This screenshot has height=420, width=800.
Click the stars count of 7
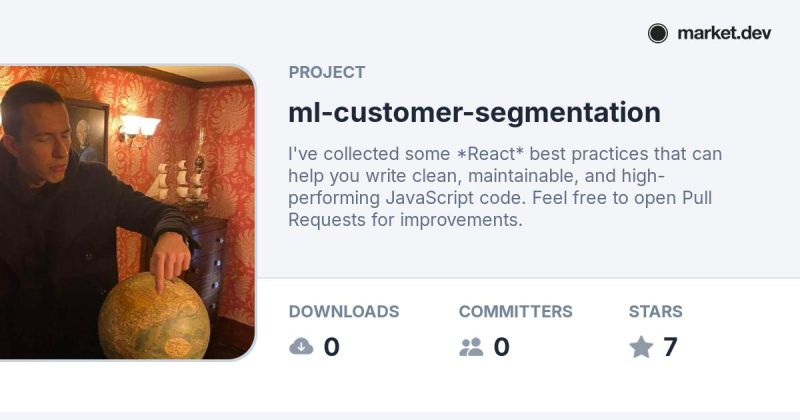670,347
